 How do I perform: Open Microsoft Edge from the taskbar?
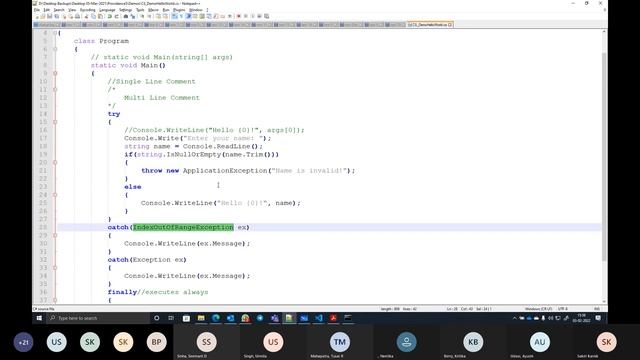[x=216, y=318]
